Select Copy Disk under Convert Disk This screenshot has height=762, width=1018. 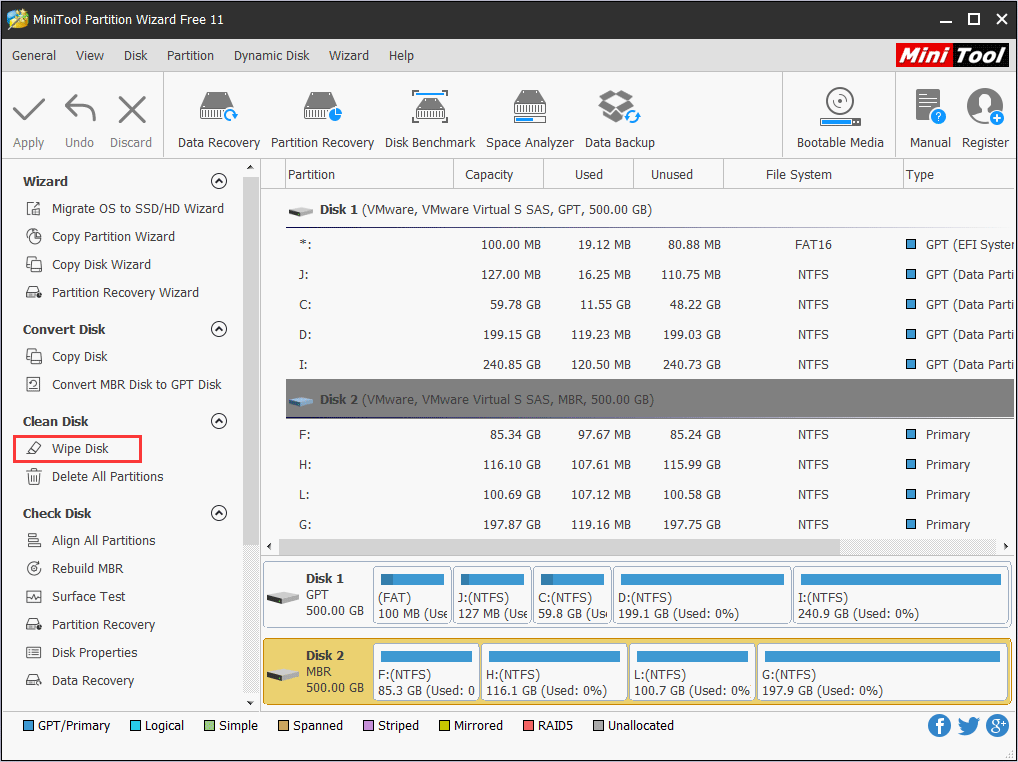(x=67, y=356)
